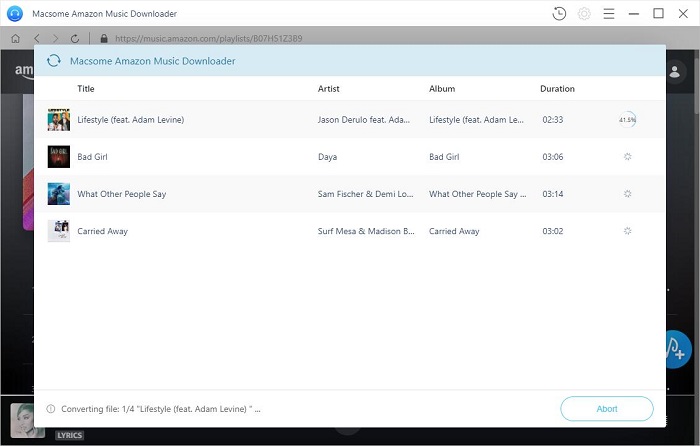This screenshot has width=700, height=446.
Task: Click artist "Sam Fischer & Demi Lo..."
Action: [x=366, y=194]
